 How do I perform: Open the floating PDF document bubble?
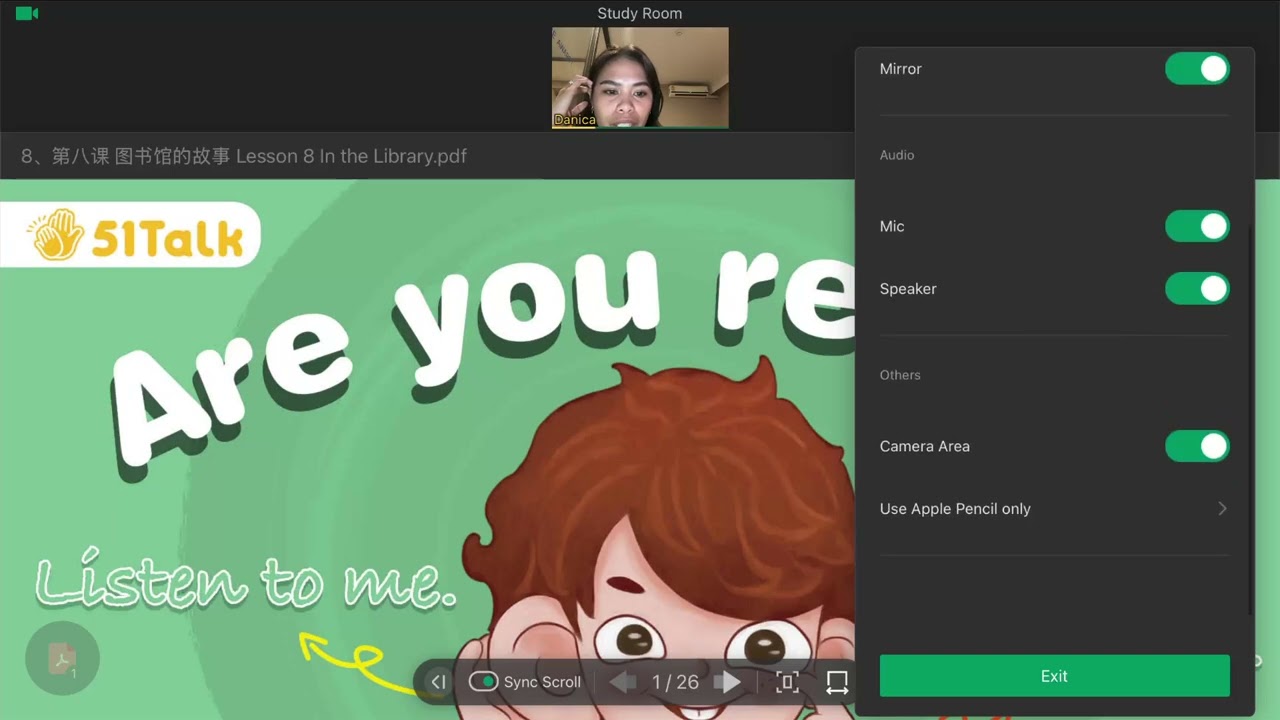[x=62, y=658]
